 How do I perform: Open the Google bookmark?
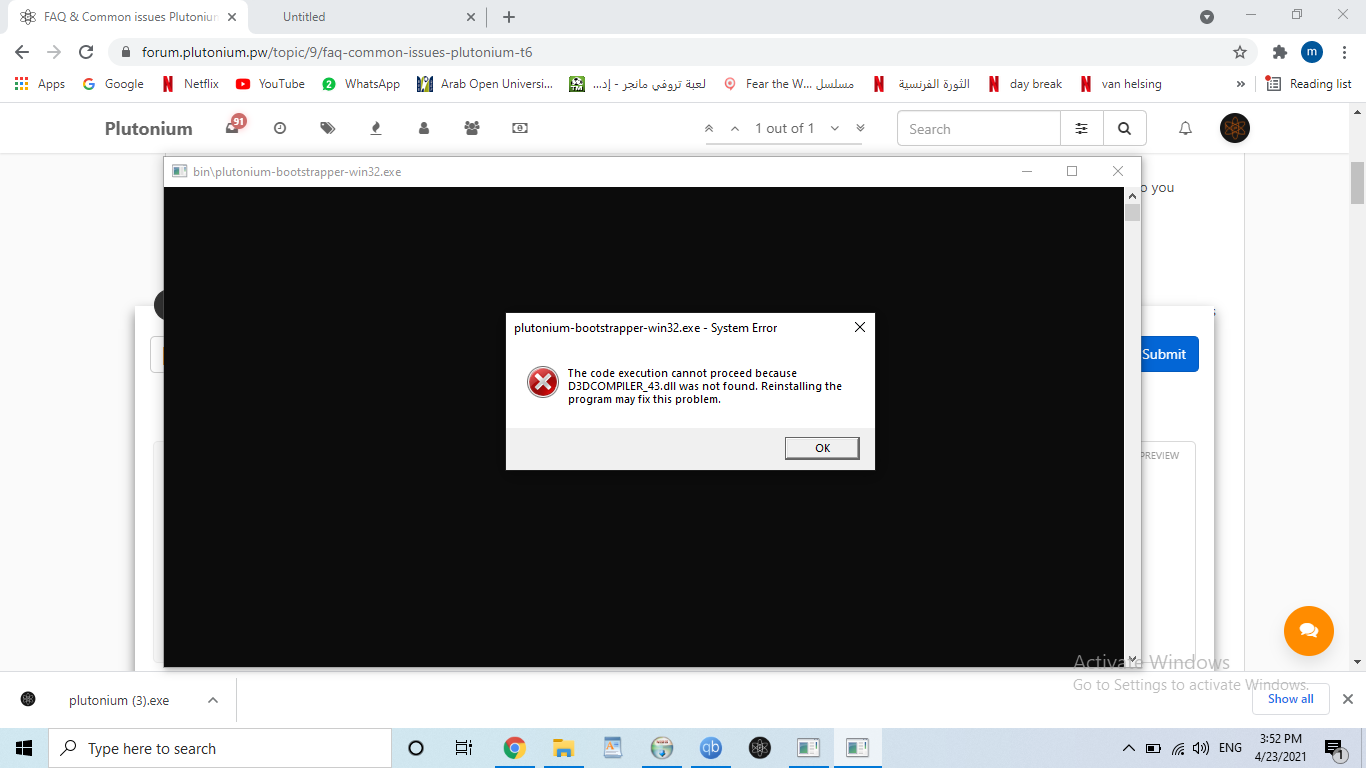pyautogui.click(x=113, y=84)
